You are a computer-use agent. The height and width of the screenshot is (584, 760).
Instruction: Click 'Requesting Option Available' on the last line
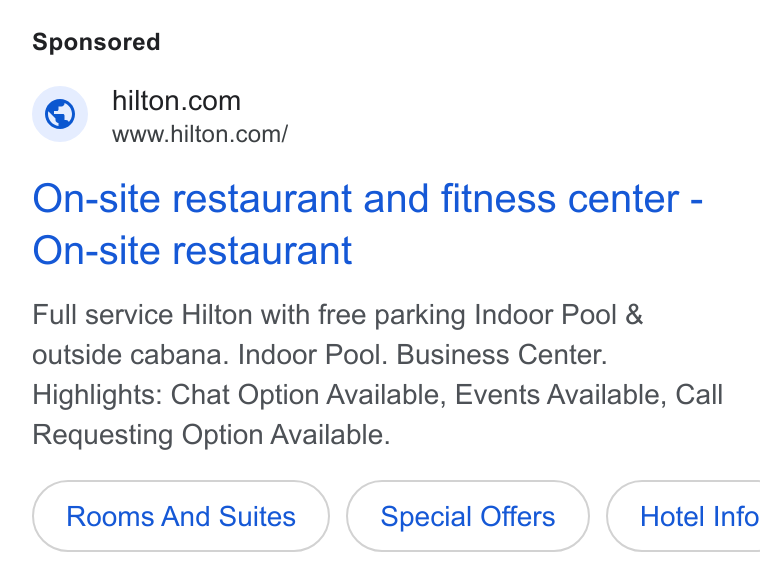[x=211, y=435]
